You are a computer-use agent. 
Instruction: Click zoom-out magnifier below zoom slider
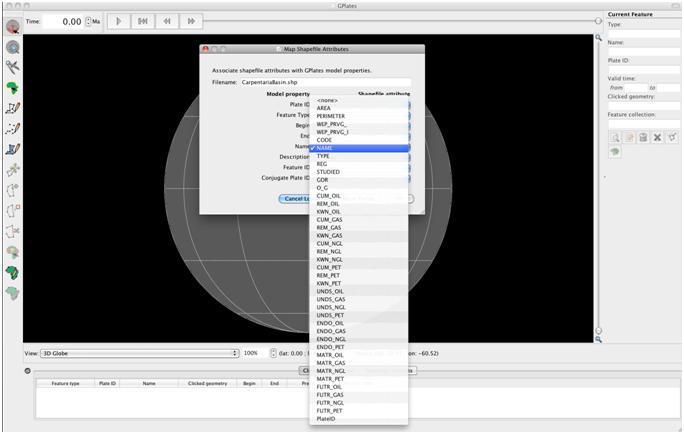[x=598, y=339]
